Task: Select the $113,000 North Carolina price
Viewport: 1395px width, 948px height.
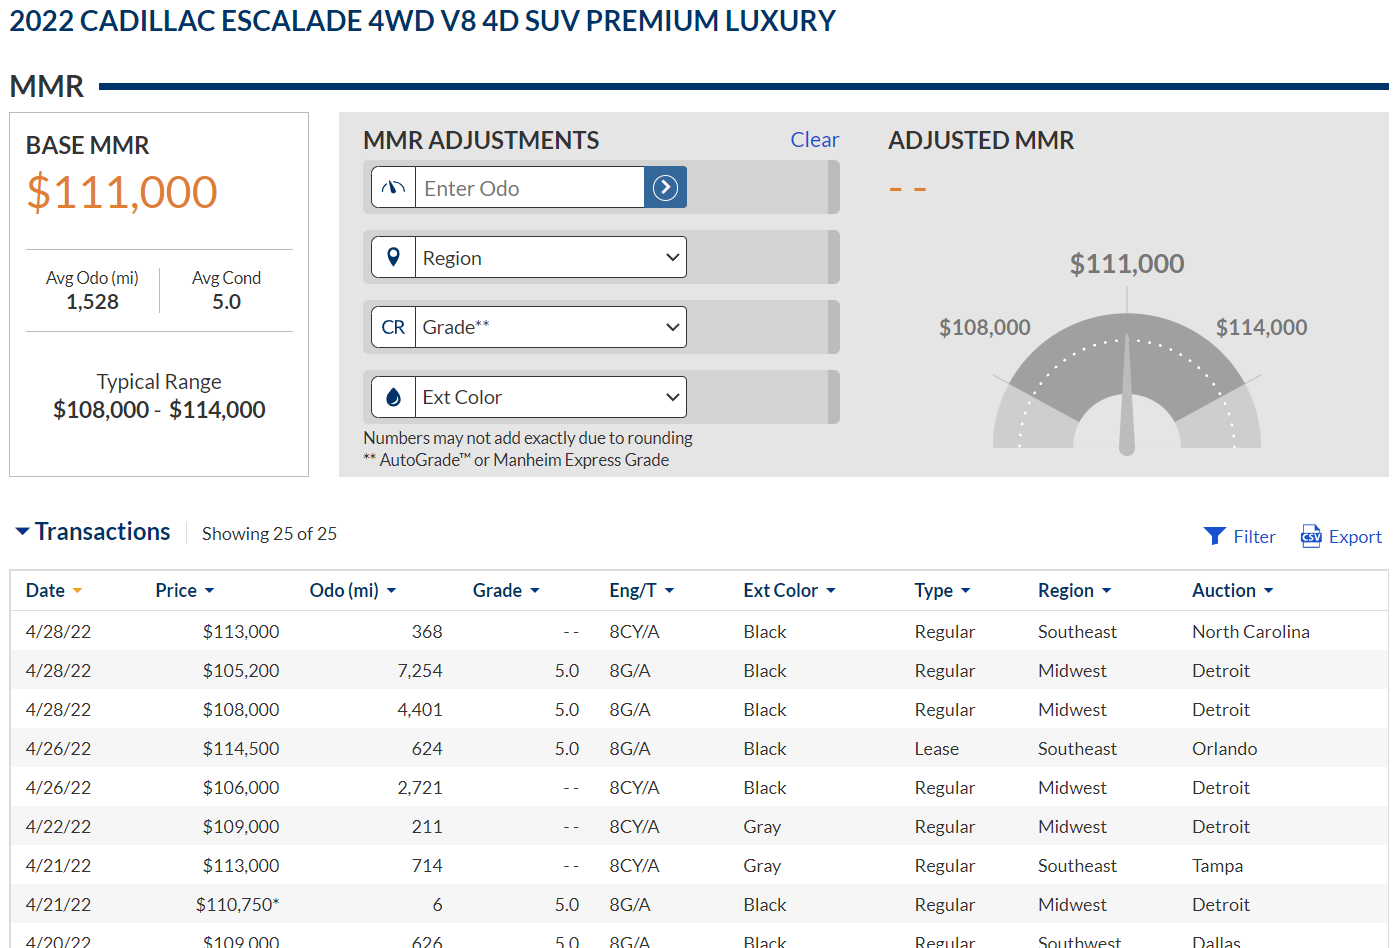Action: pos(241,632)
